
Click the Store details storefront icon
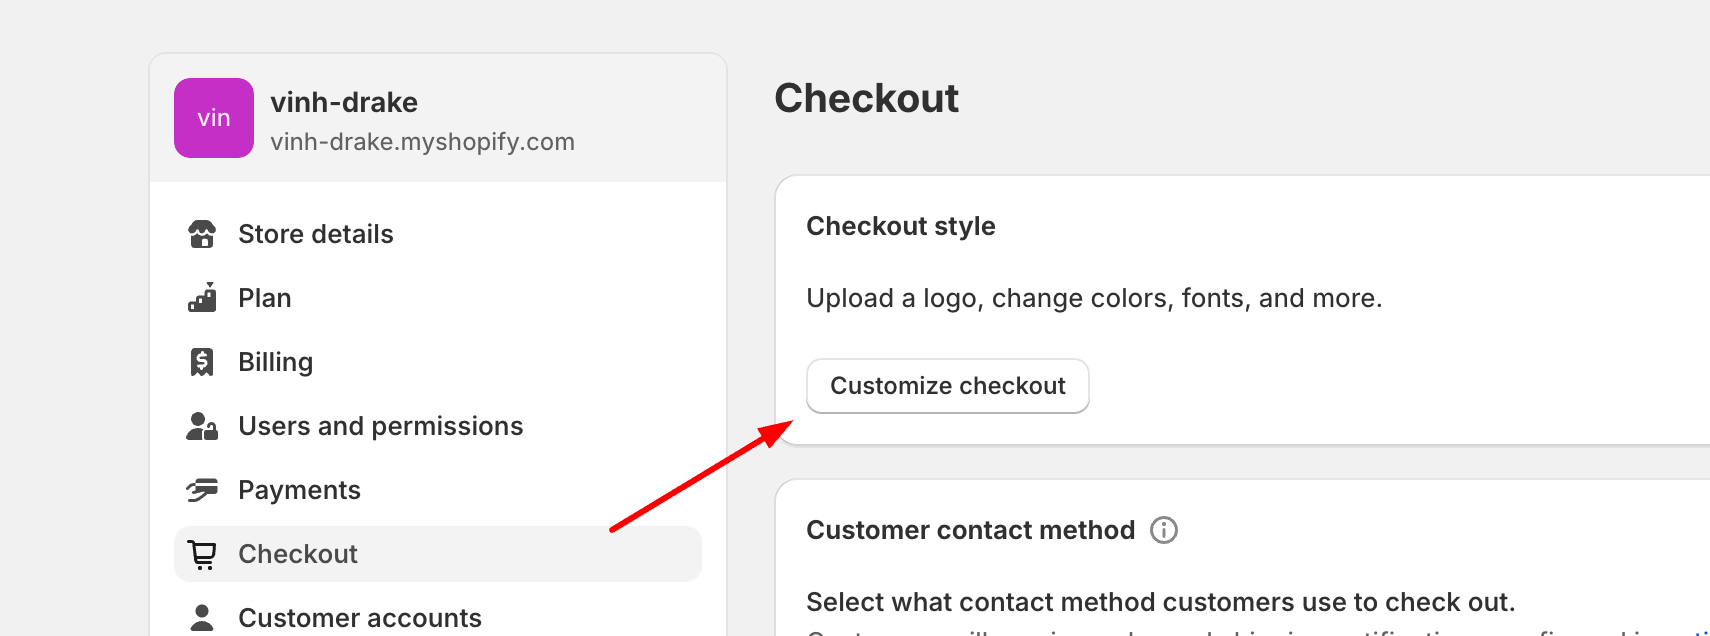(202, 234)
